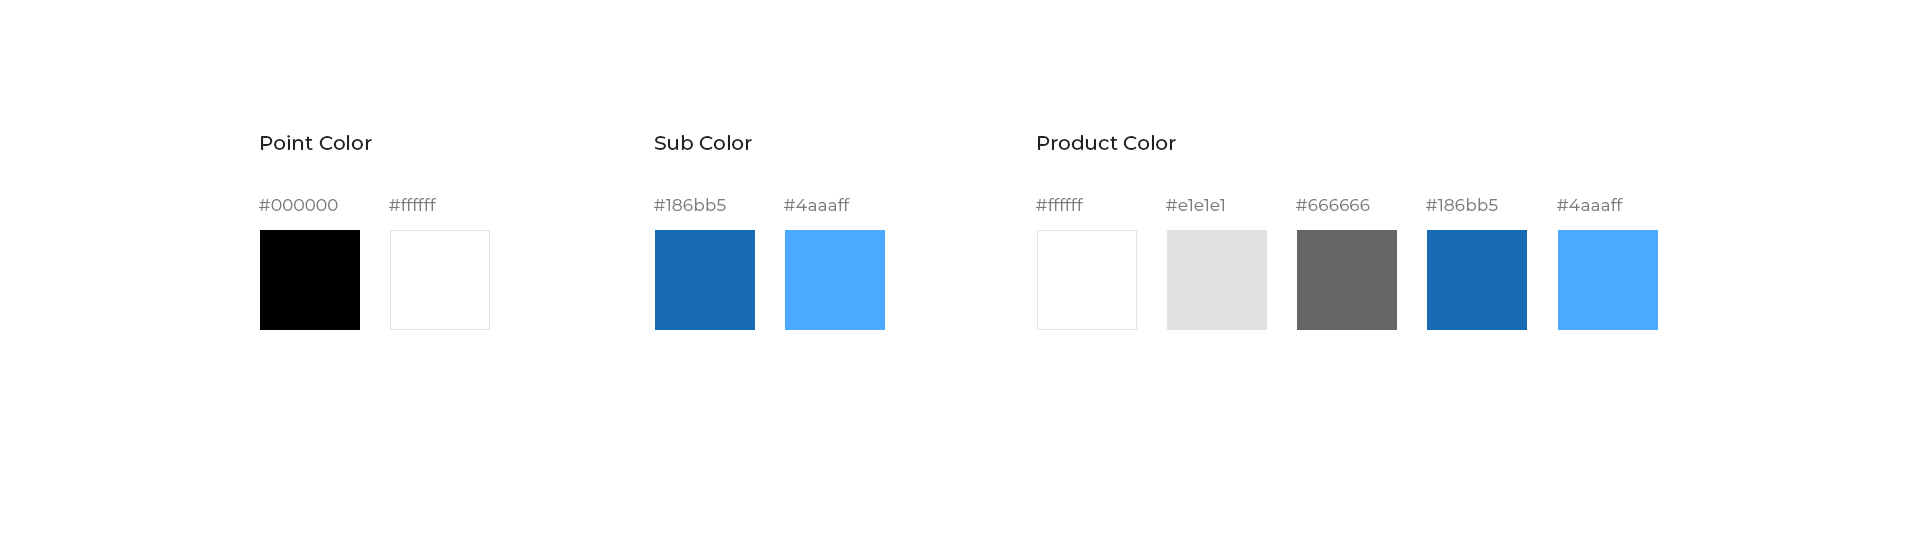
Task: Choose the light blue Product Color swatch
Action: [1608, 280]
